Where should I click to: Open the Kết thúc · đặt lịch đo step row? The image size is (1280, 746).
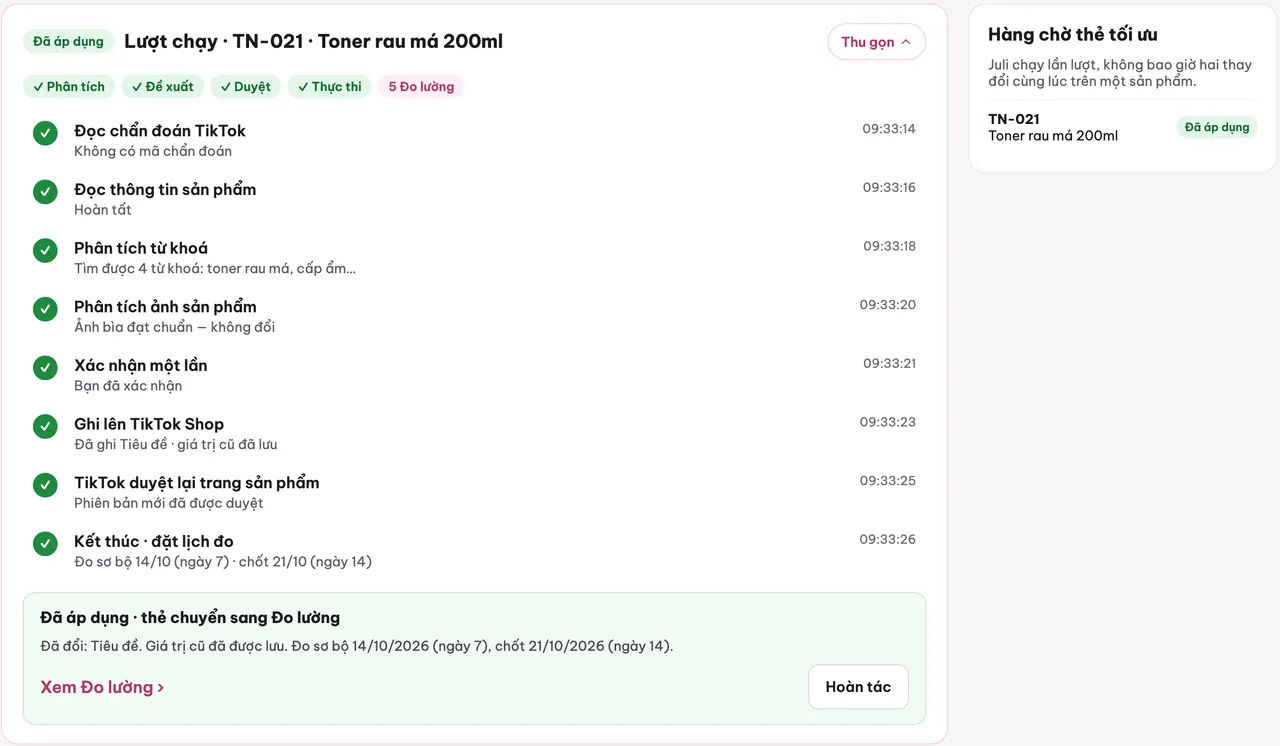click(x=475, y=550)
